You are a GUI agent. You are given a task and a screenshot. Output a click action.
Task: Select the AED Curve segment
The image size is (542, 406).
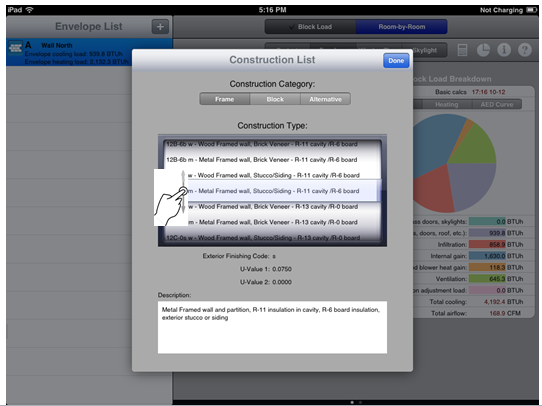(497, 104)
